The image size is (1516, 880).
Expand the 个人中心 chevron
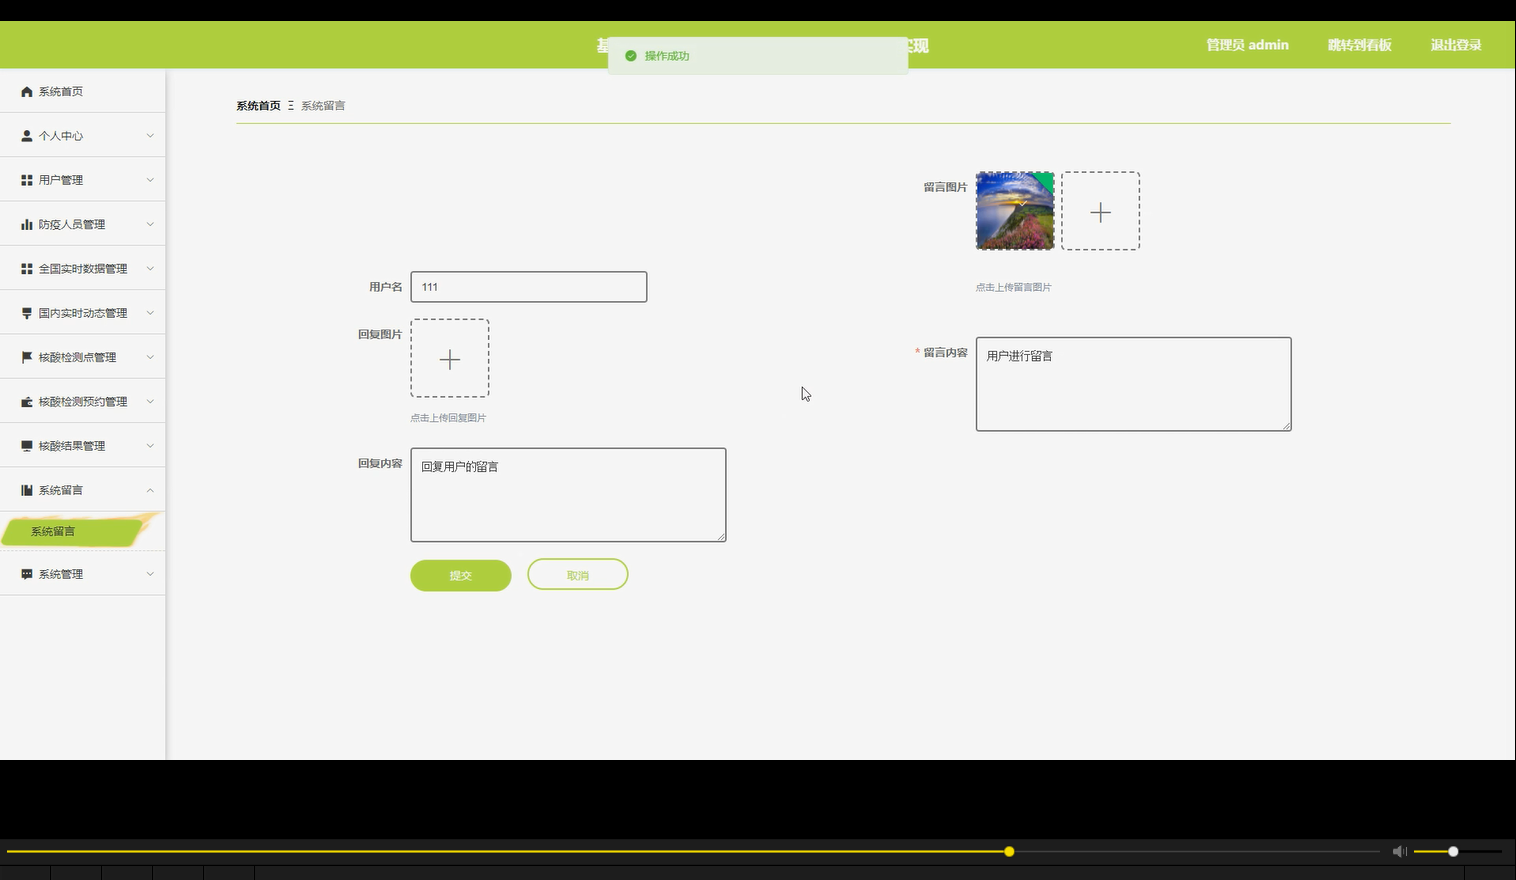(150, 136)
